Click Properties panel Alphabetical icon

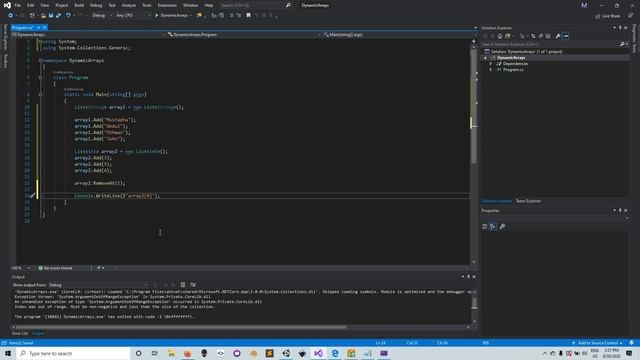(x=493, y=227)
